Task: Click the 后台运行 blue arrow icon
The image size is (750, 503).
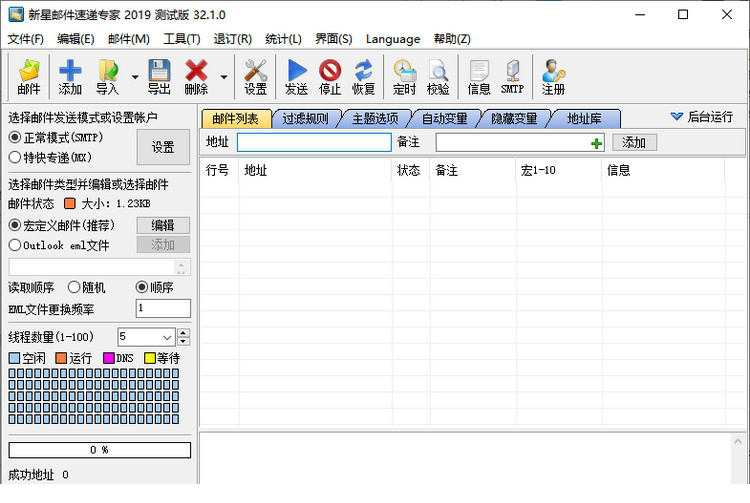Action: [676, 116]
